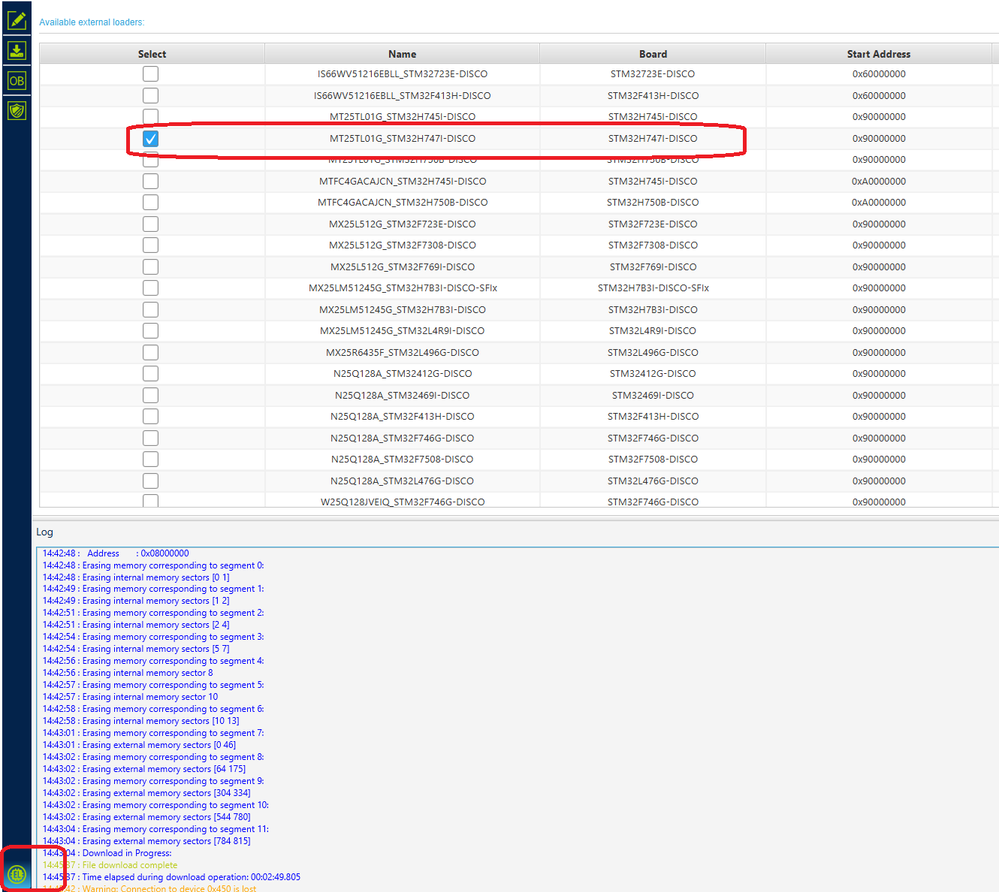Tick checkbox for N25Q128A_STM32L476G-DISCO loader
Screen dimensions: 999x892
pos(150,481)
